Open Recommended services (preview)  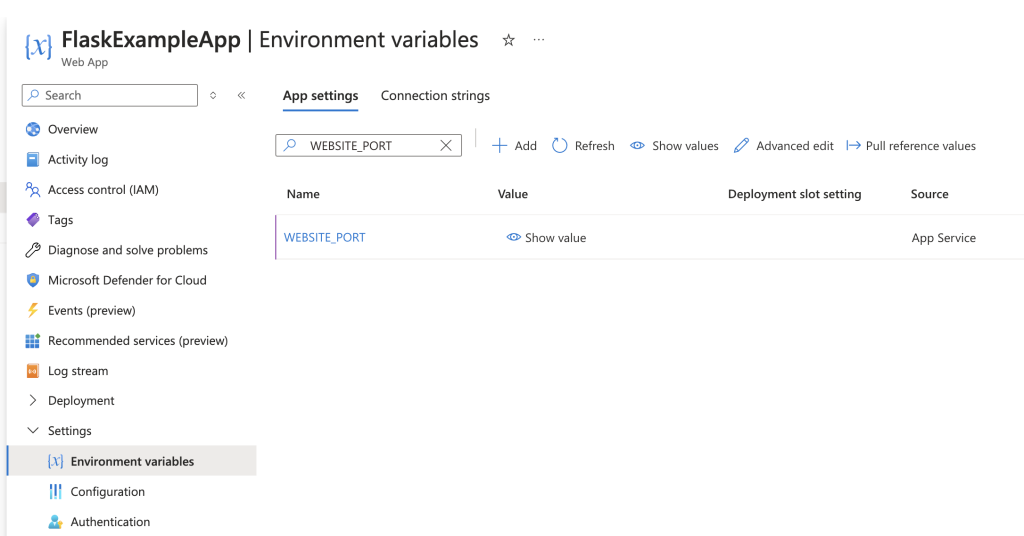point(138,341)
